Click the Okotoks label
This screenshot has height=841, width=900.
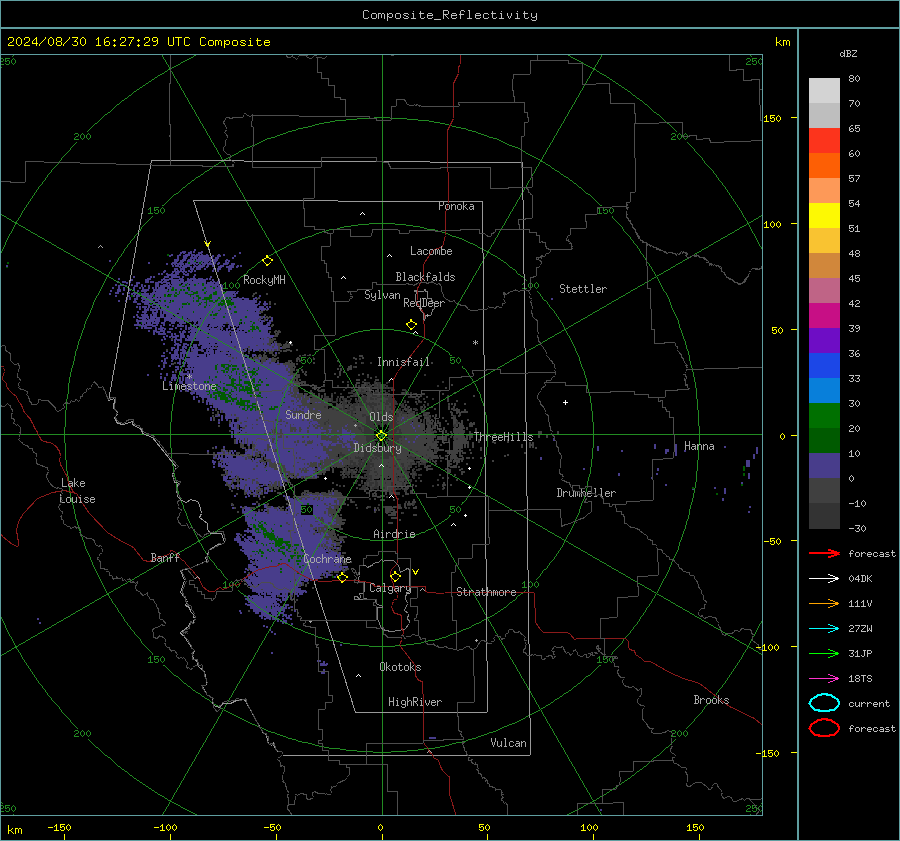click(400, 667)
